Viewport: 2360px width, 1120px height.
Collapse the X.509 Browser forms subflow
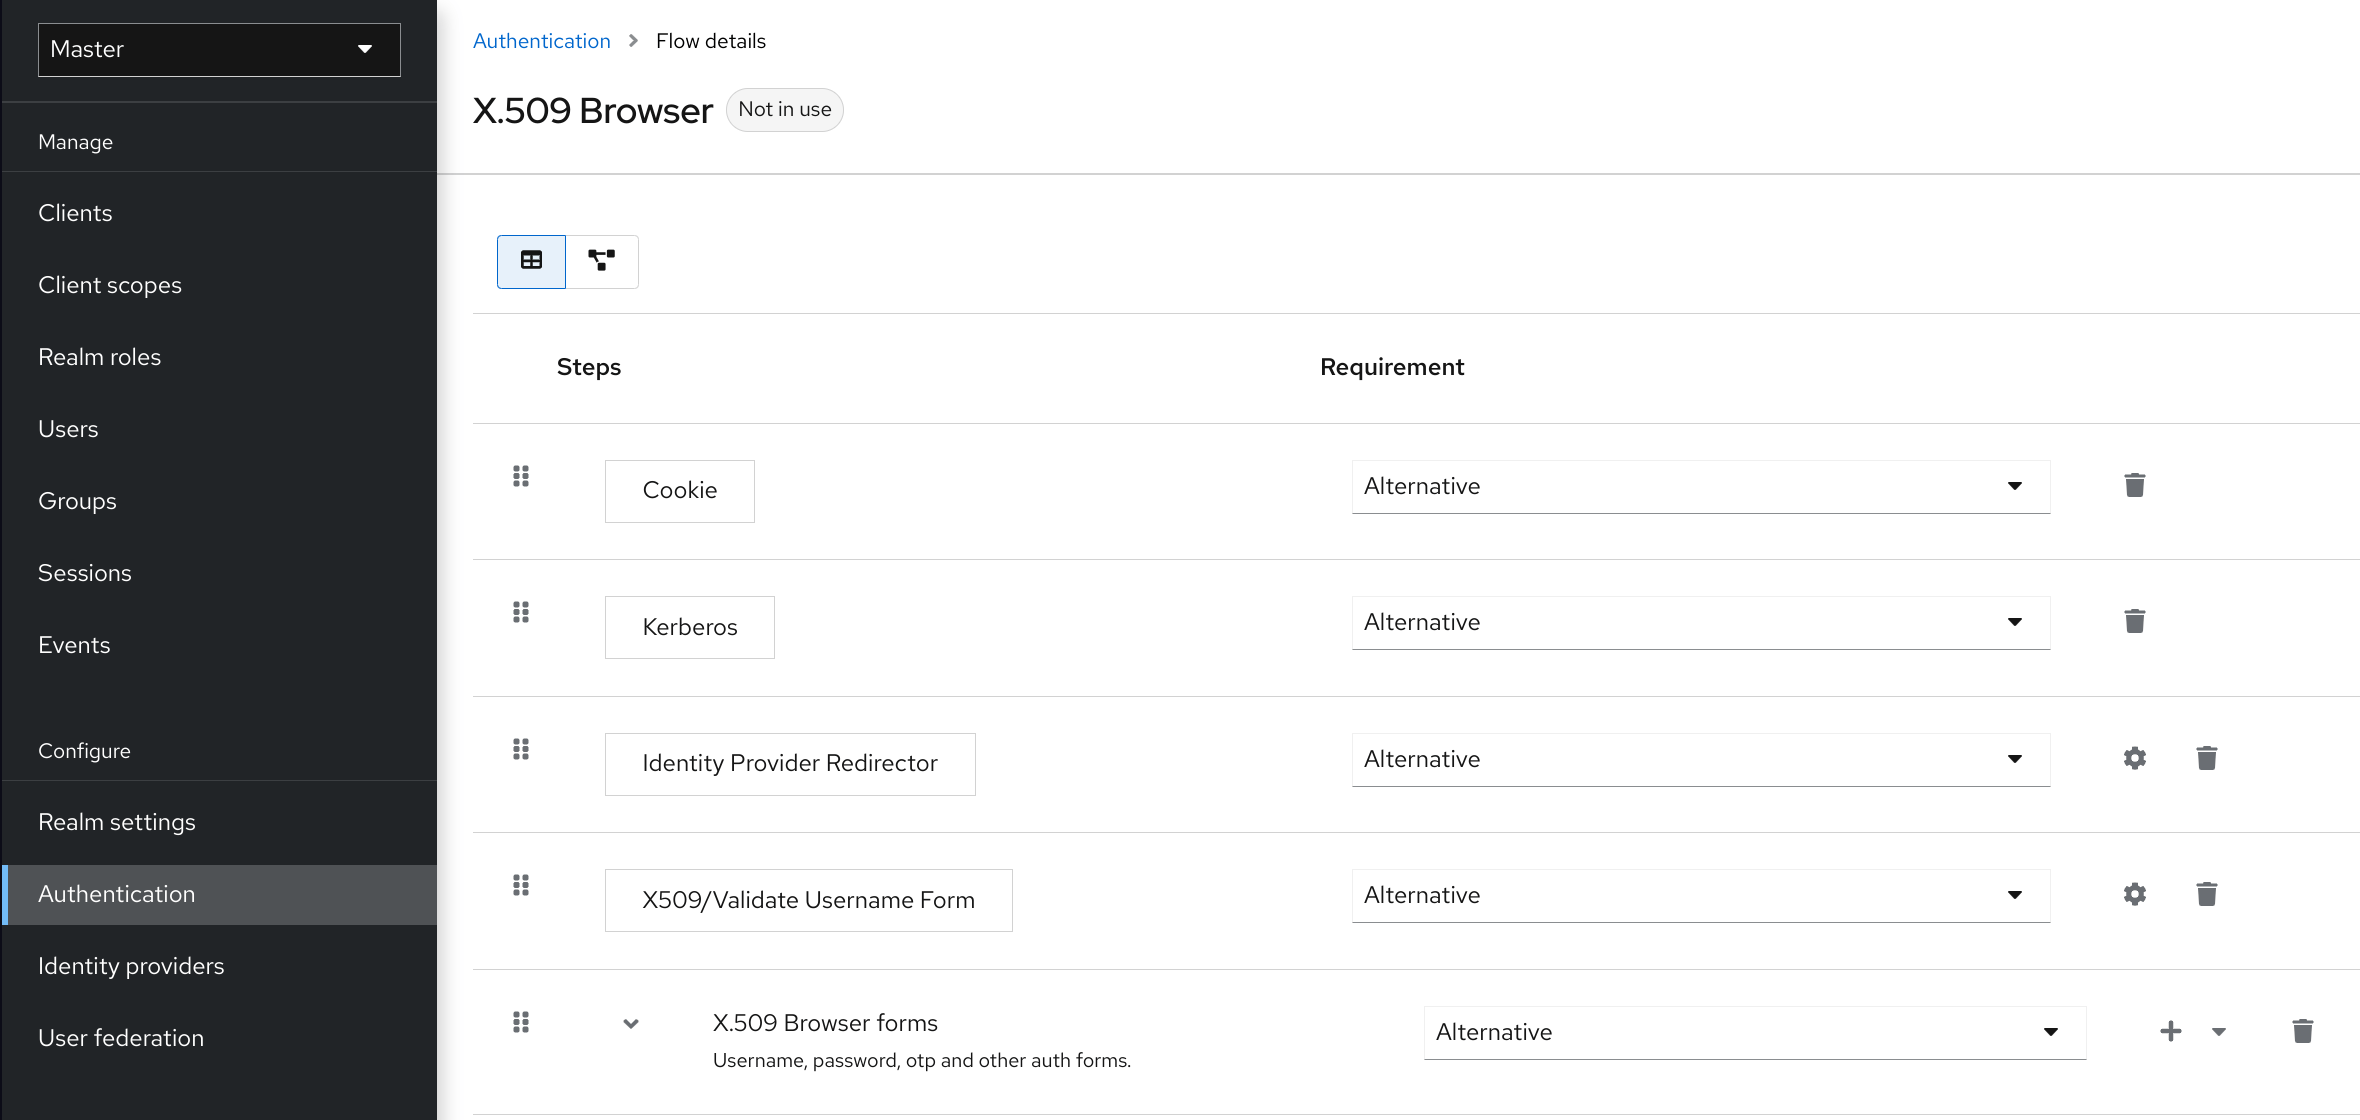631,1023
